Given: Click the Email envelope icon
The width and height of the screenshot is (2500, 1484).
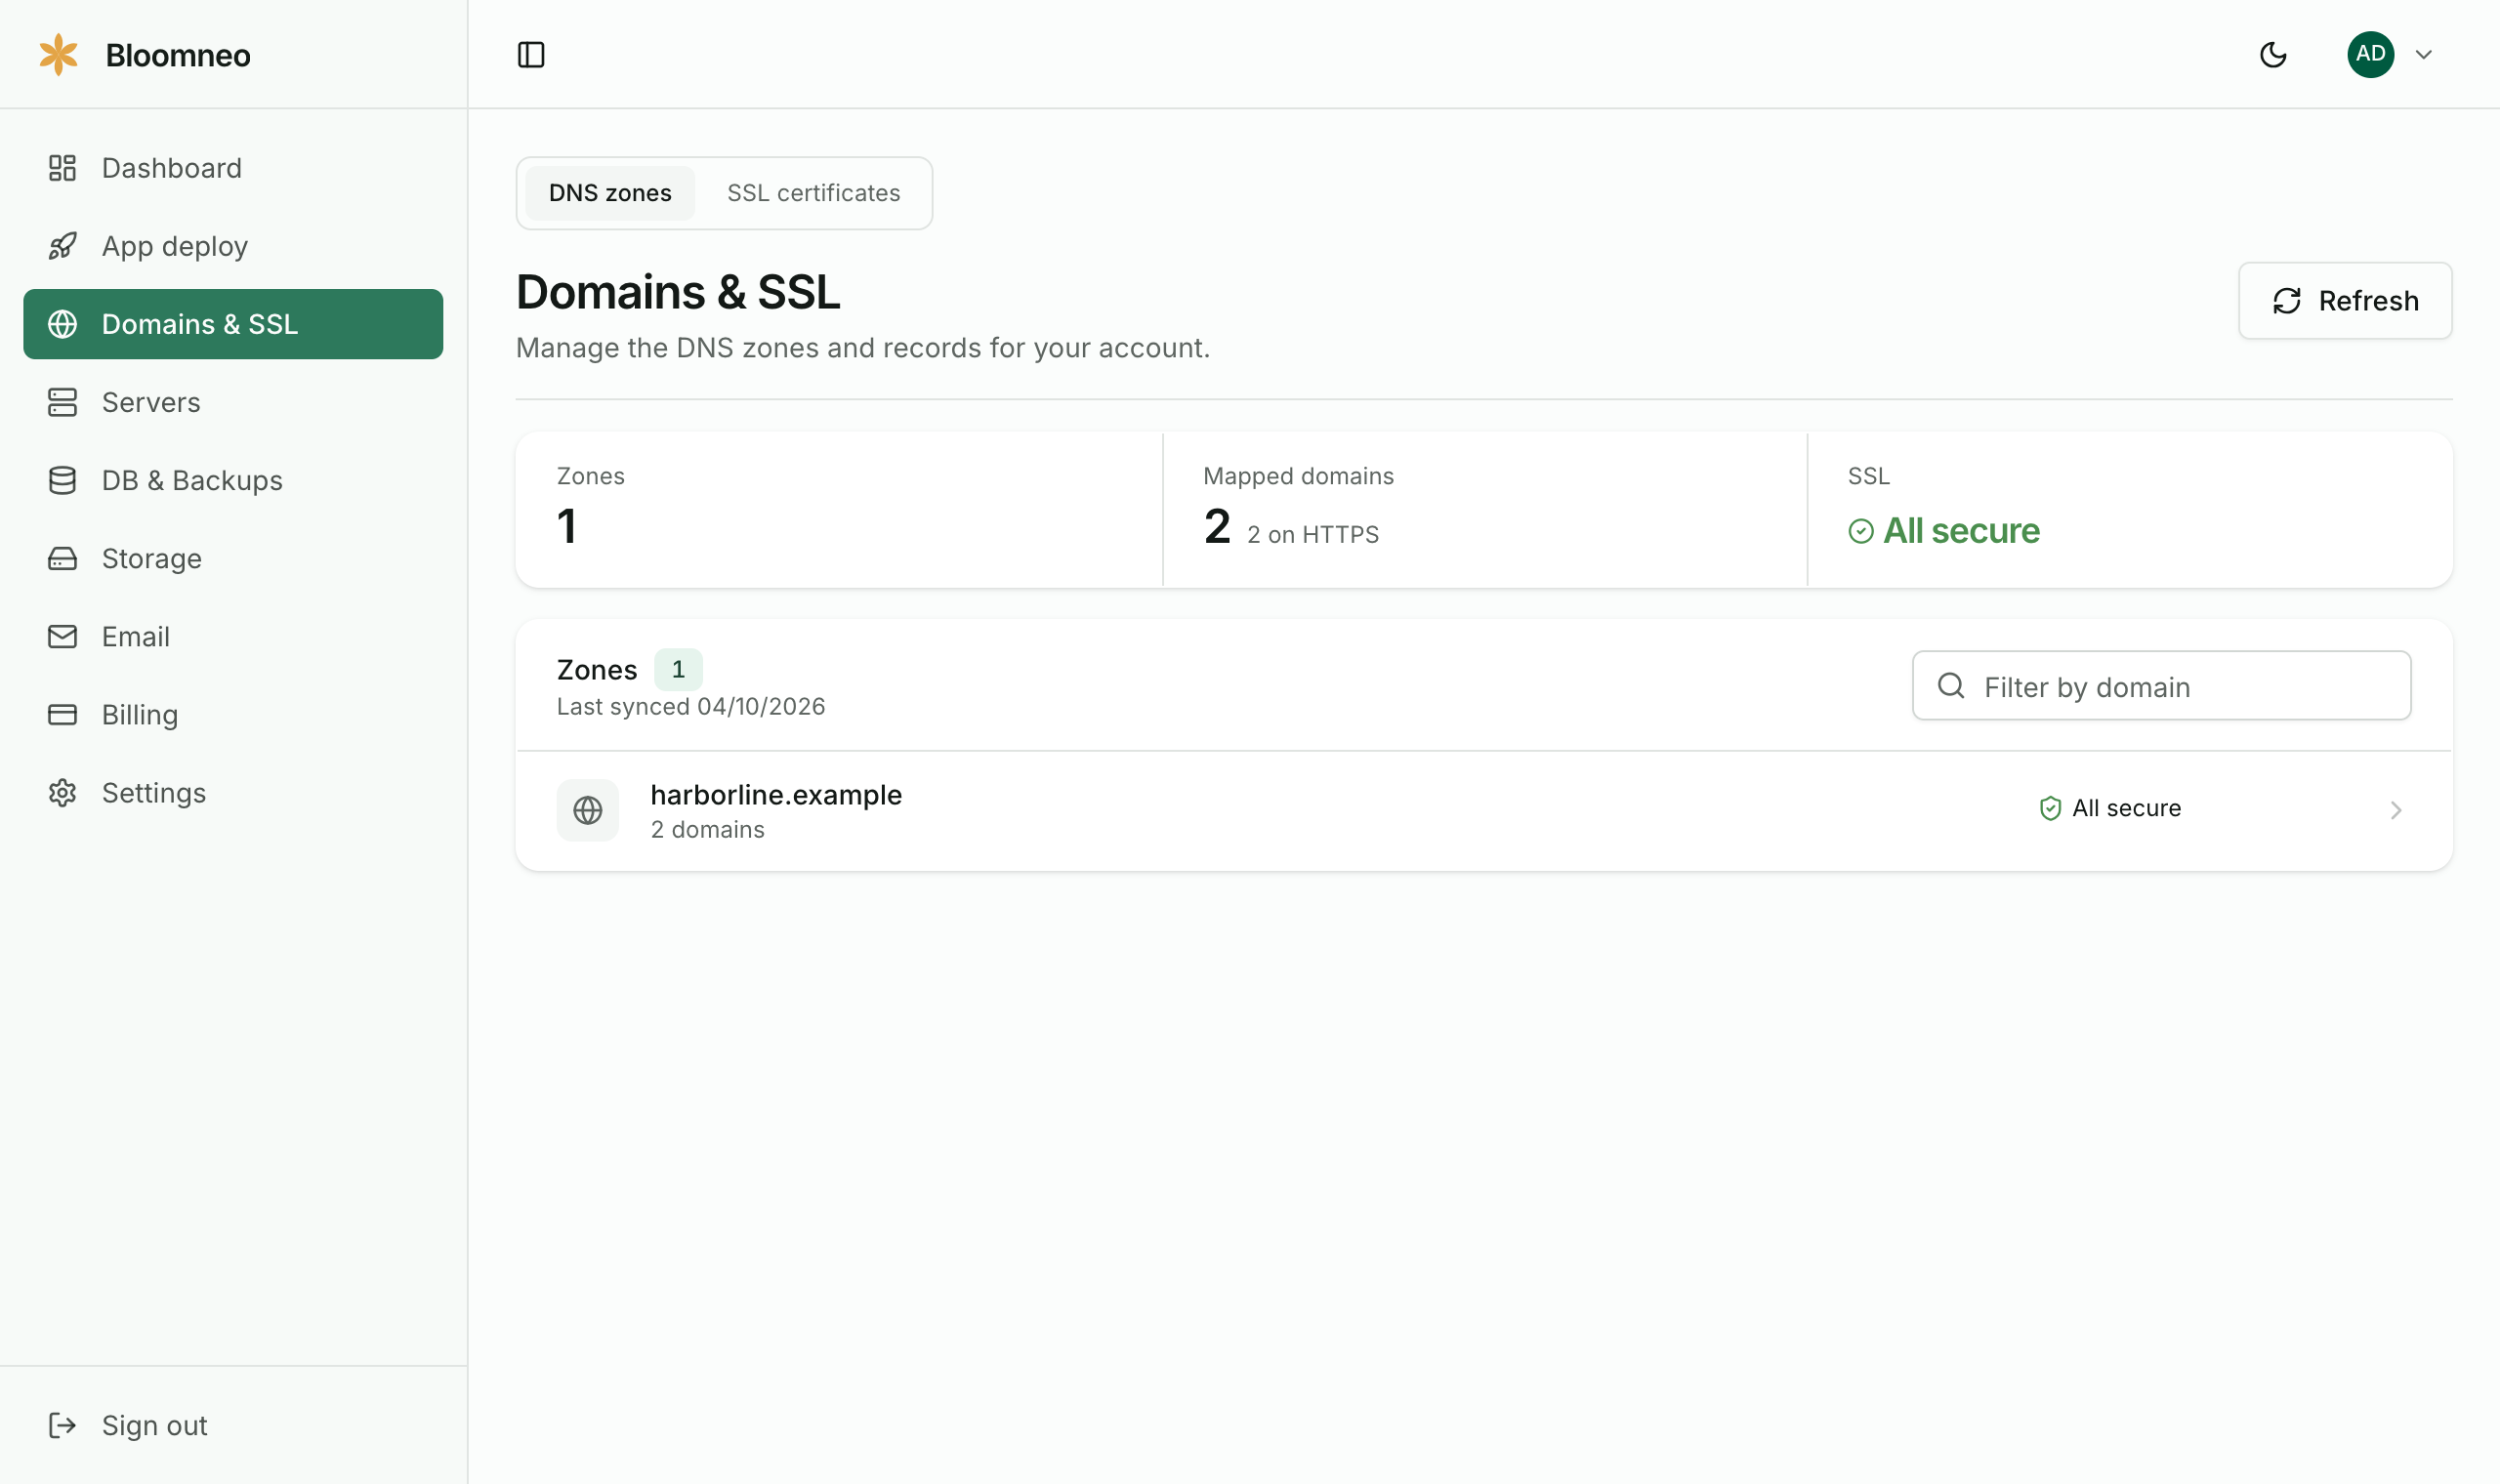Looking at the screenshot, I should [62, 636].
